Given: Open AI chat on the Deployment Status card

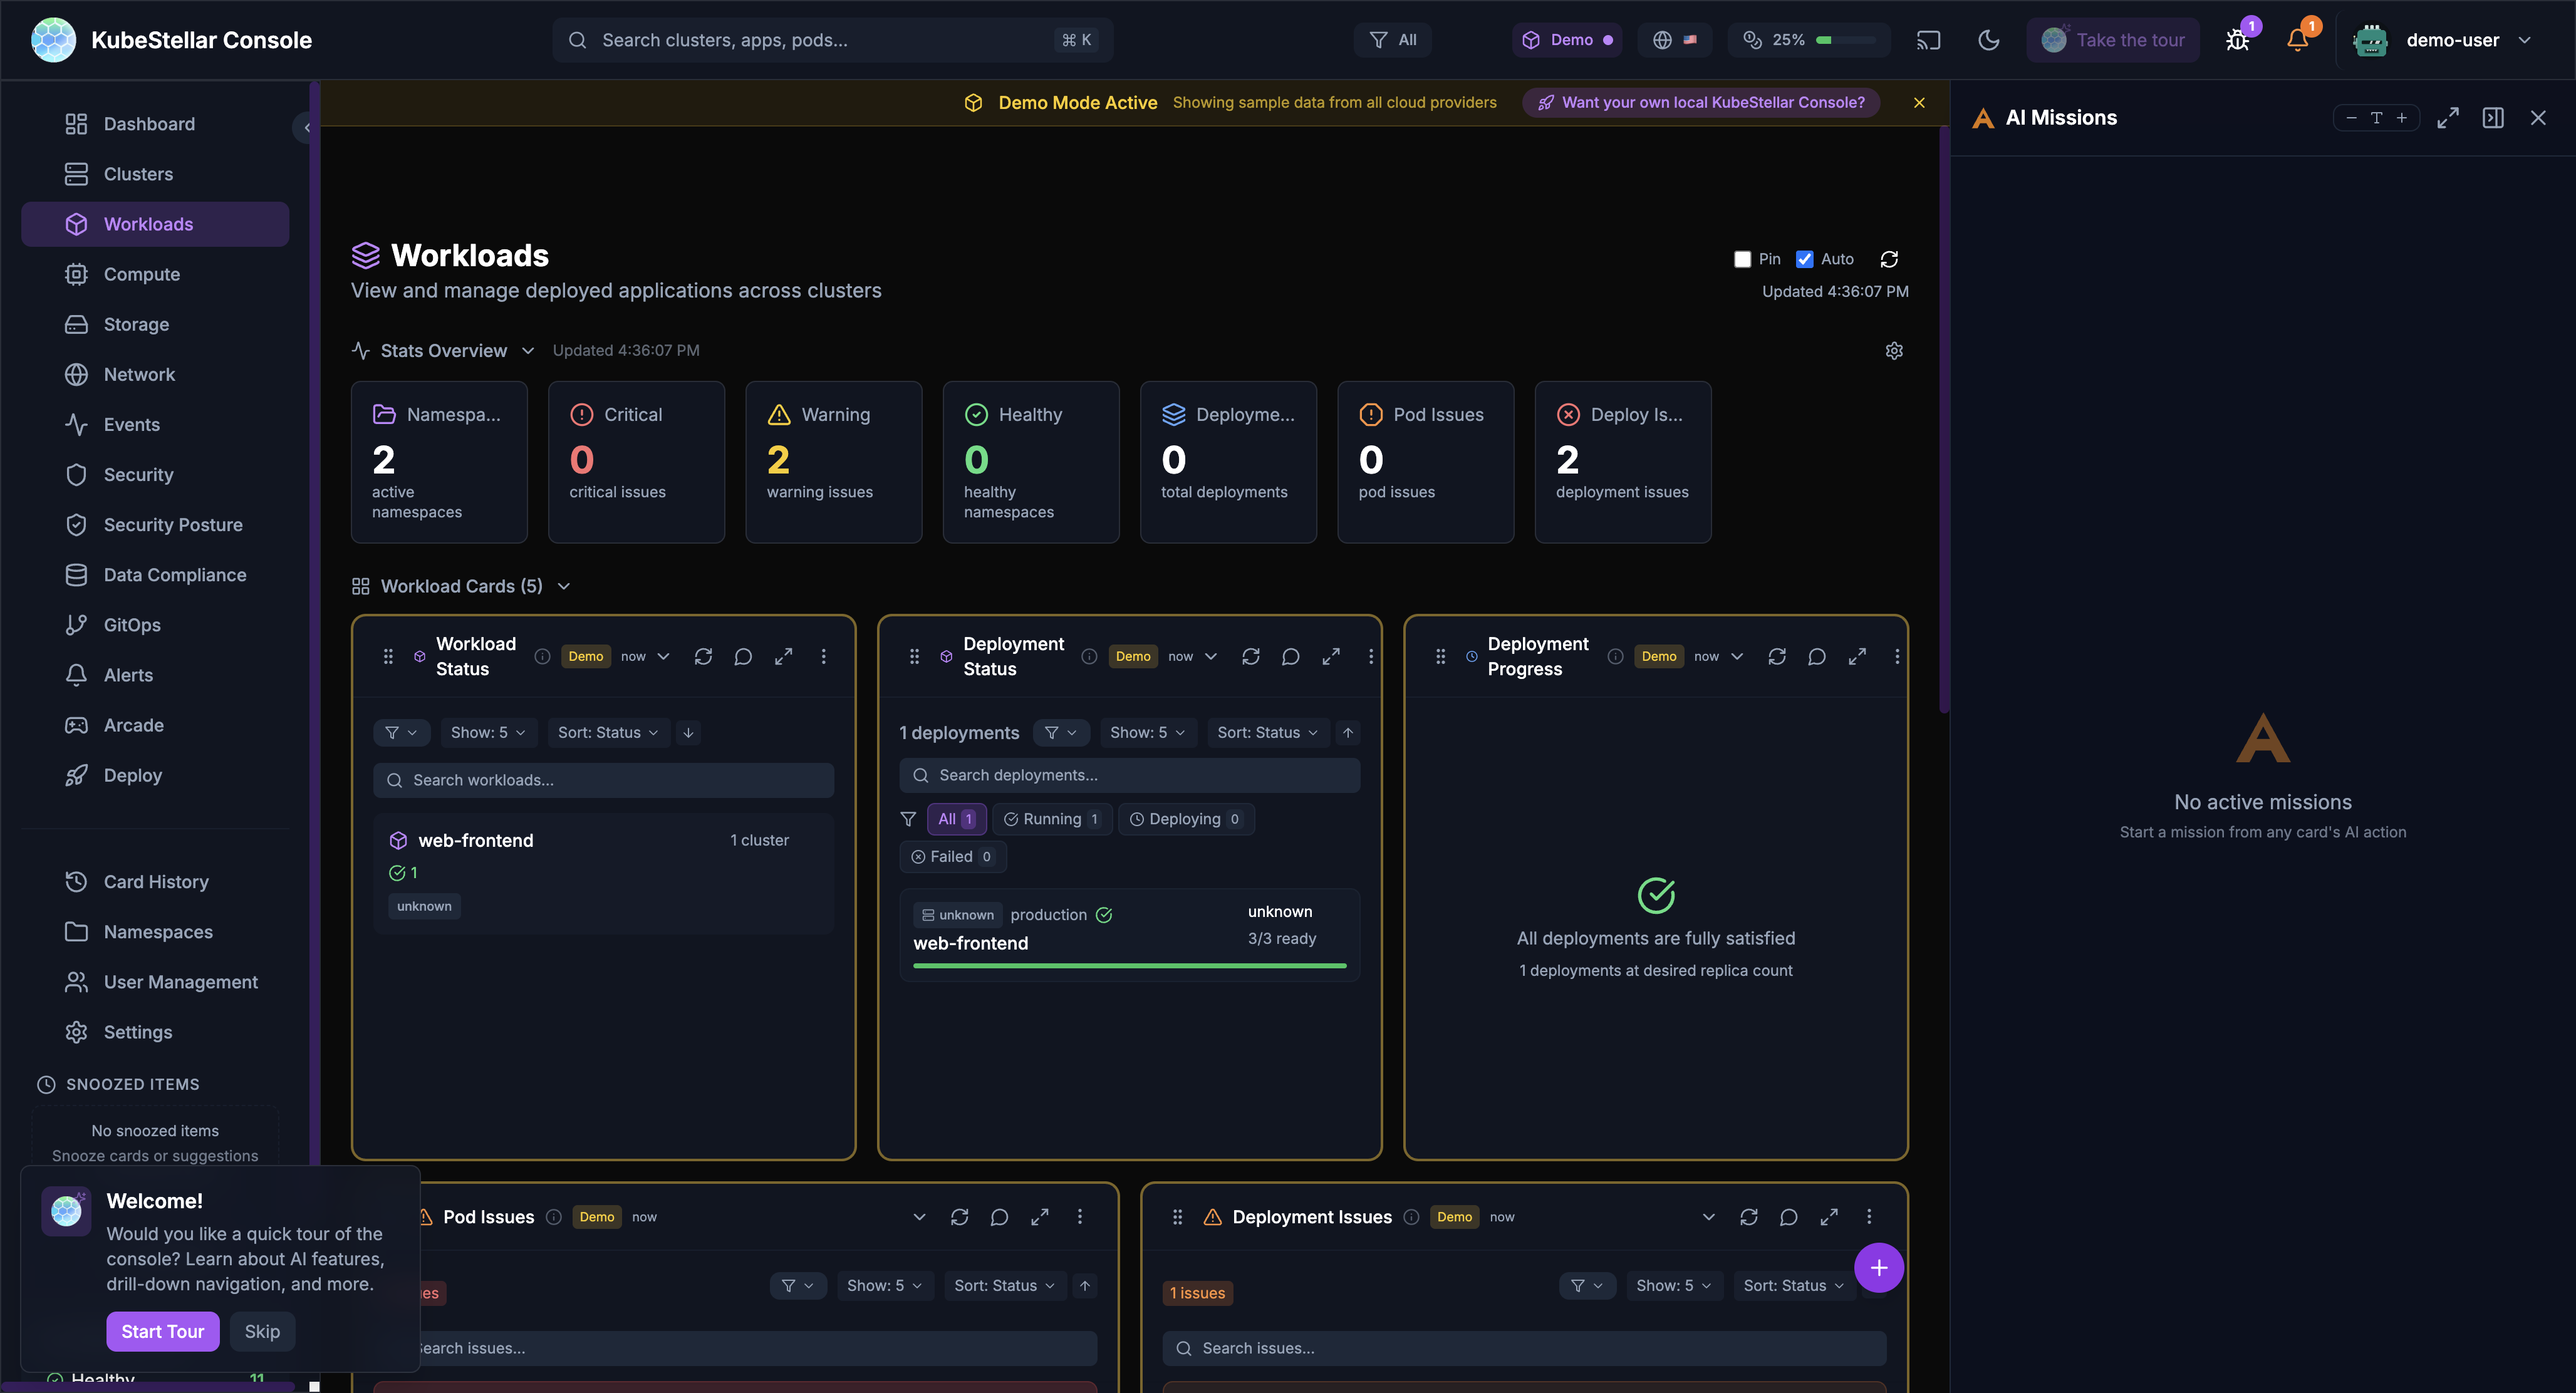Looking at the screenshot, I should tap(1290, 656).
